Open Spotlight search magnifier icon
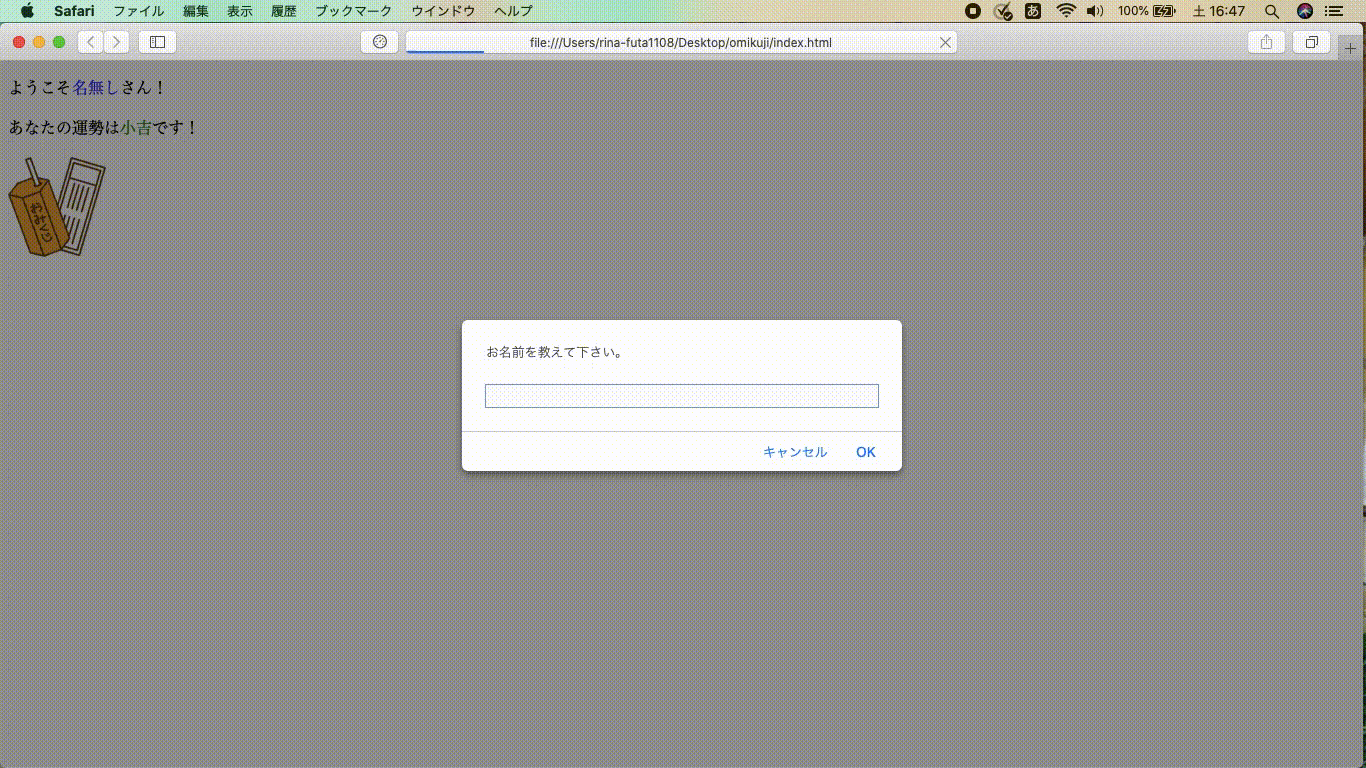 click(x=1272, y=11)
